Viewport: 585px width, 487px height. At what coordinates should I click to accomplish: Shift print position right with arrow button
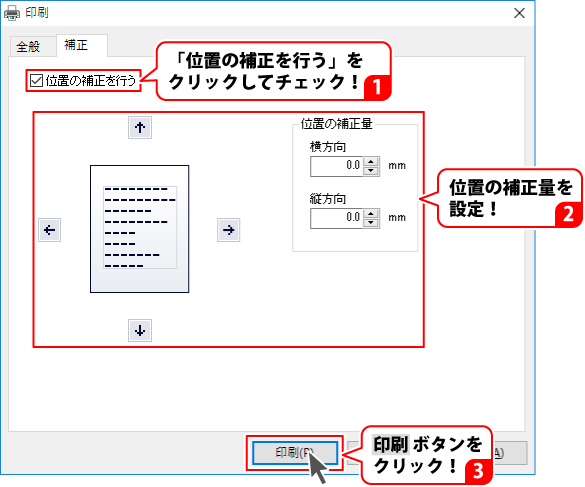click(229, 230)
